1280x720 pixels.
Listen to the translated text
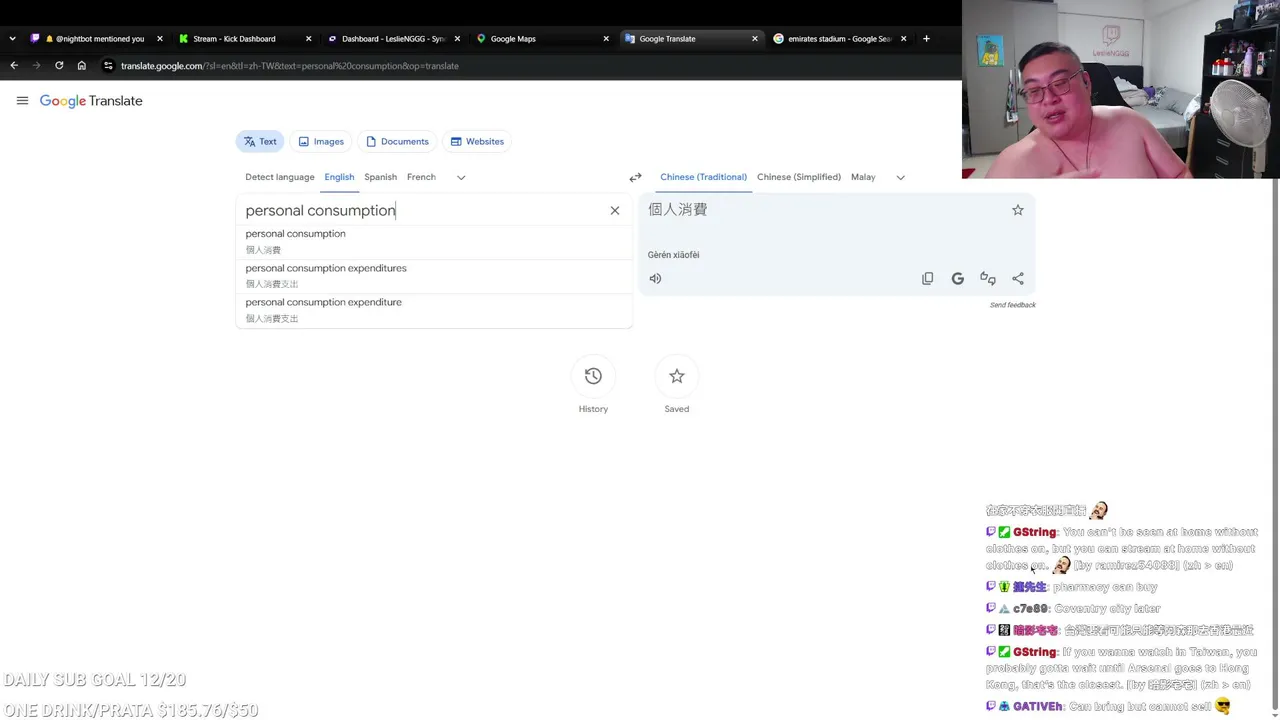point(655,279)
